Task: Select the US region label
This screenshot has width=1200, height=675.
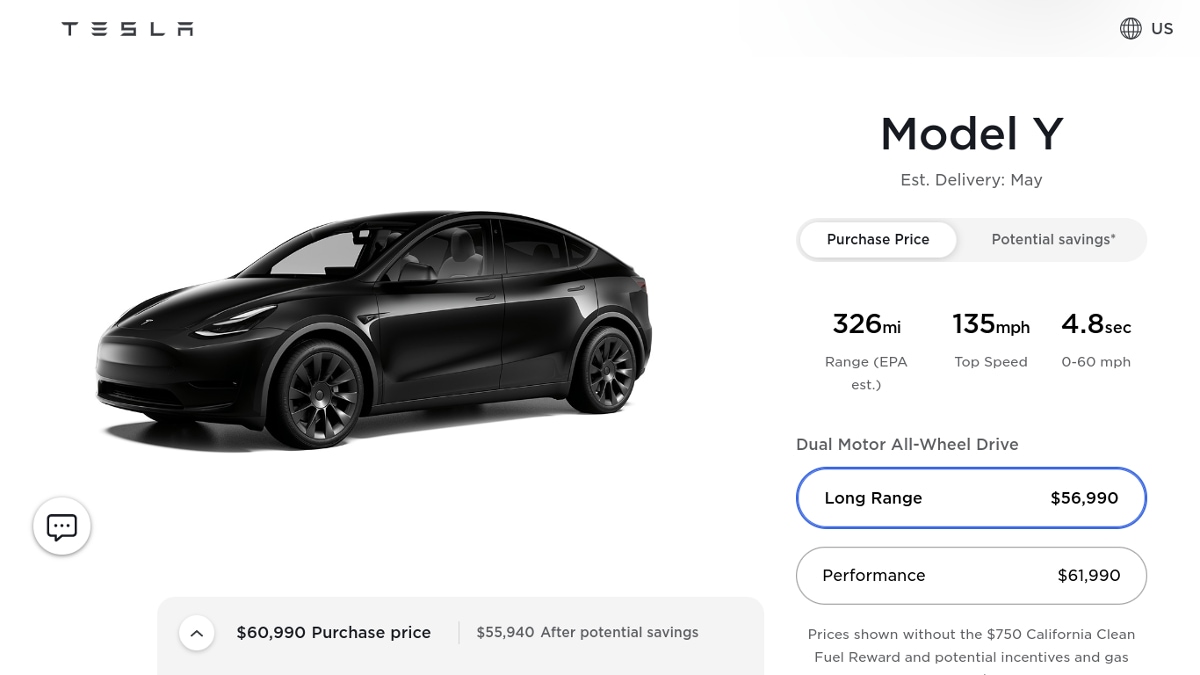Action: [x=1162, y=29]
